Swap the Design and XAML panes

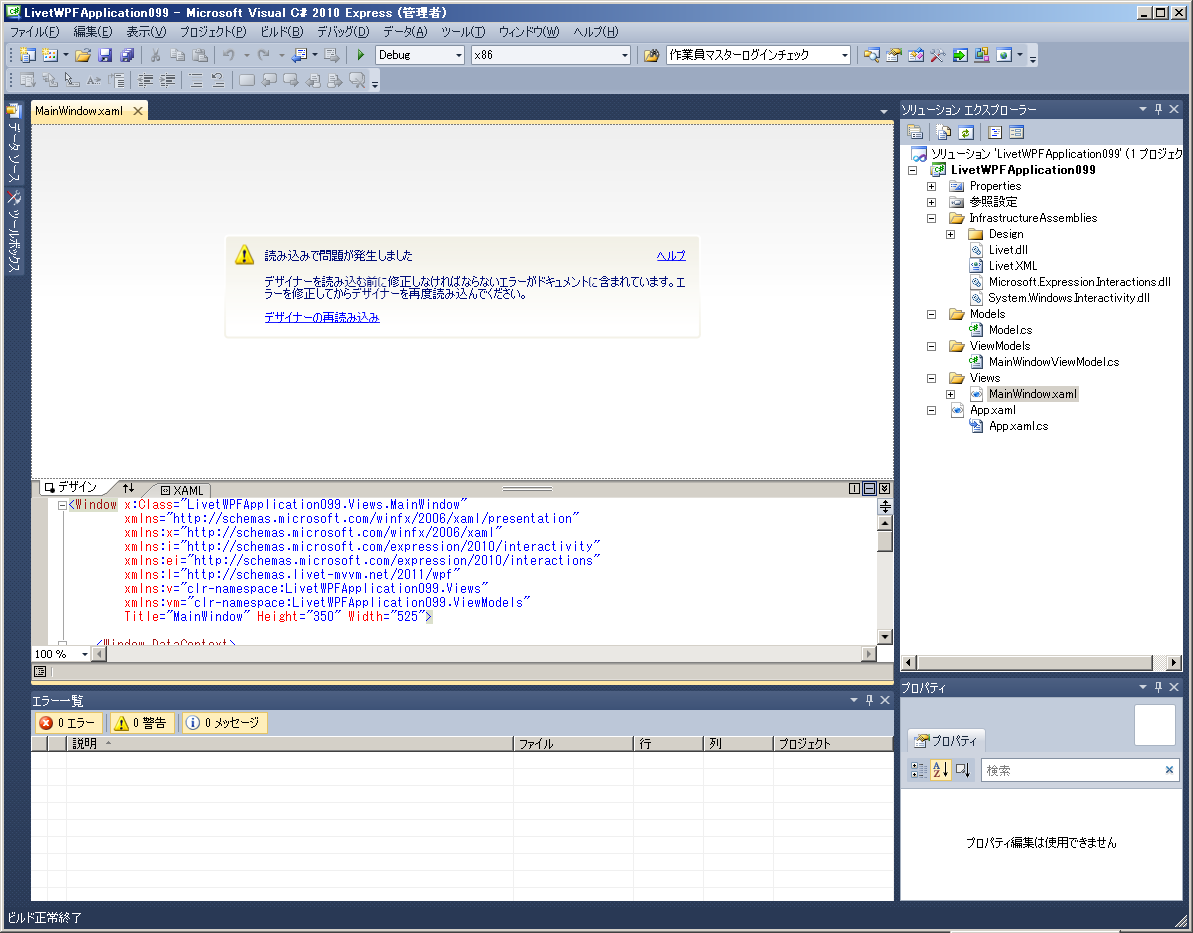point(129,488)
